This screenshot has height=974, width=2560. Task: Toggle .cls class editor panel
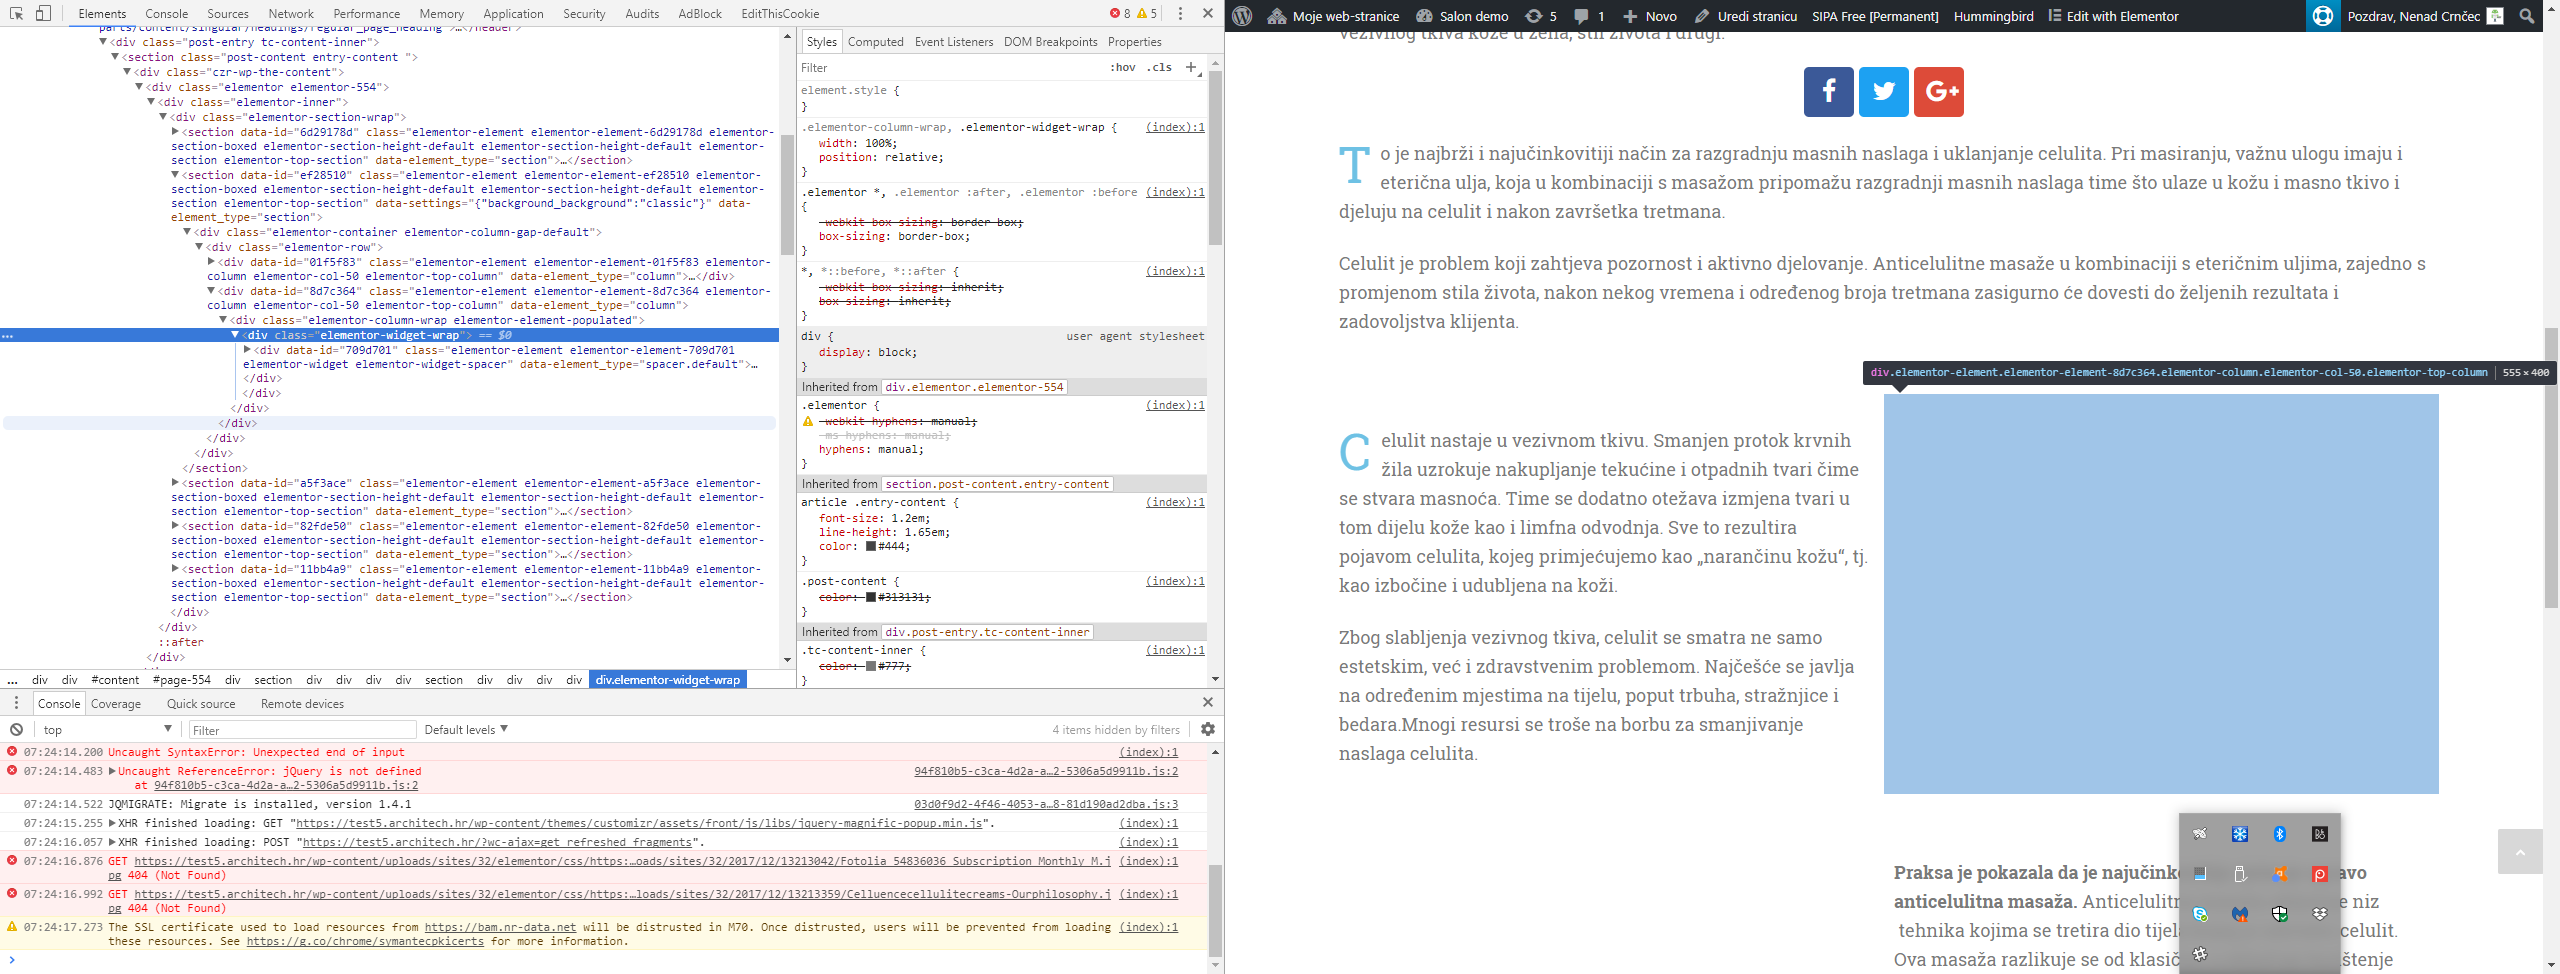pos(1160,67)
